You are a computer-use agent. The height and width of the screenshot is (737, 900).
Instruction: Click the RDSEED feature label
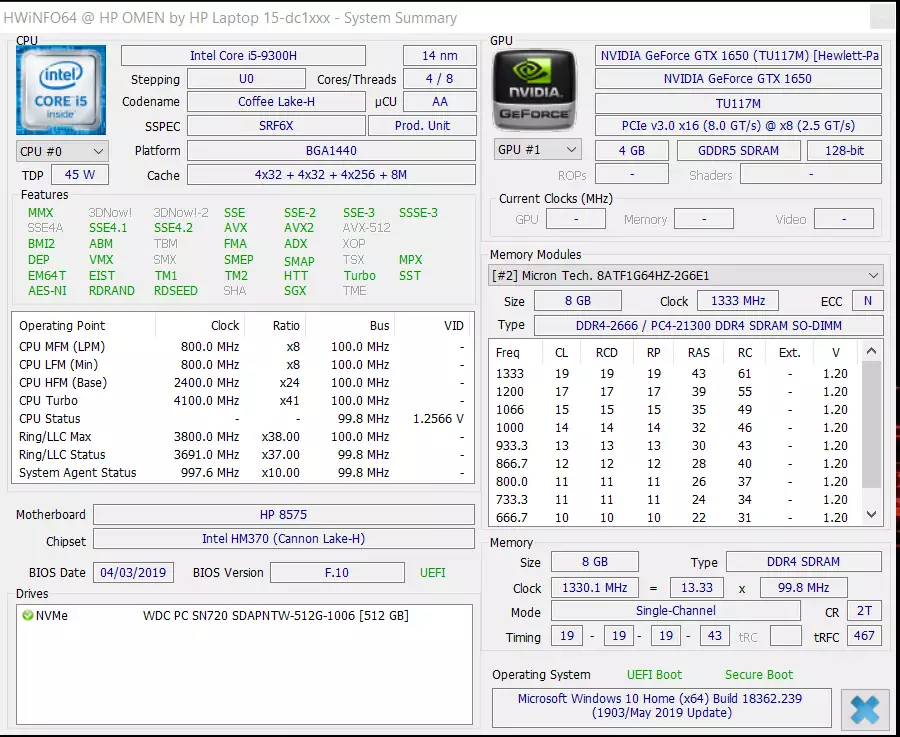[x=176, y=291]
